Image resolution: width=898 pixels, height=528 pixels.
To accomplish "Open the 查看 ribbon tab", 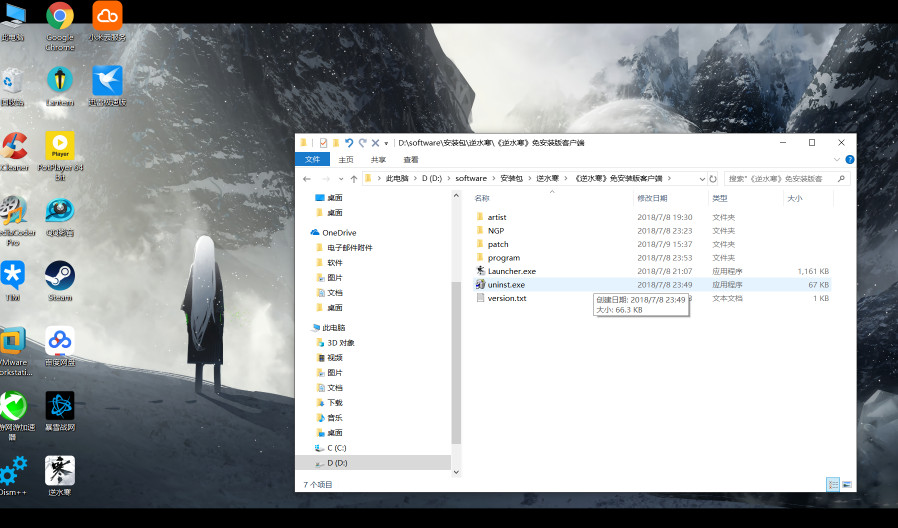I will 411,160.
